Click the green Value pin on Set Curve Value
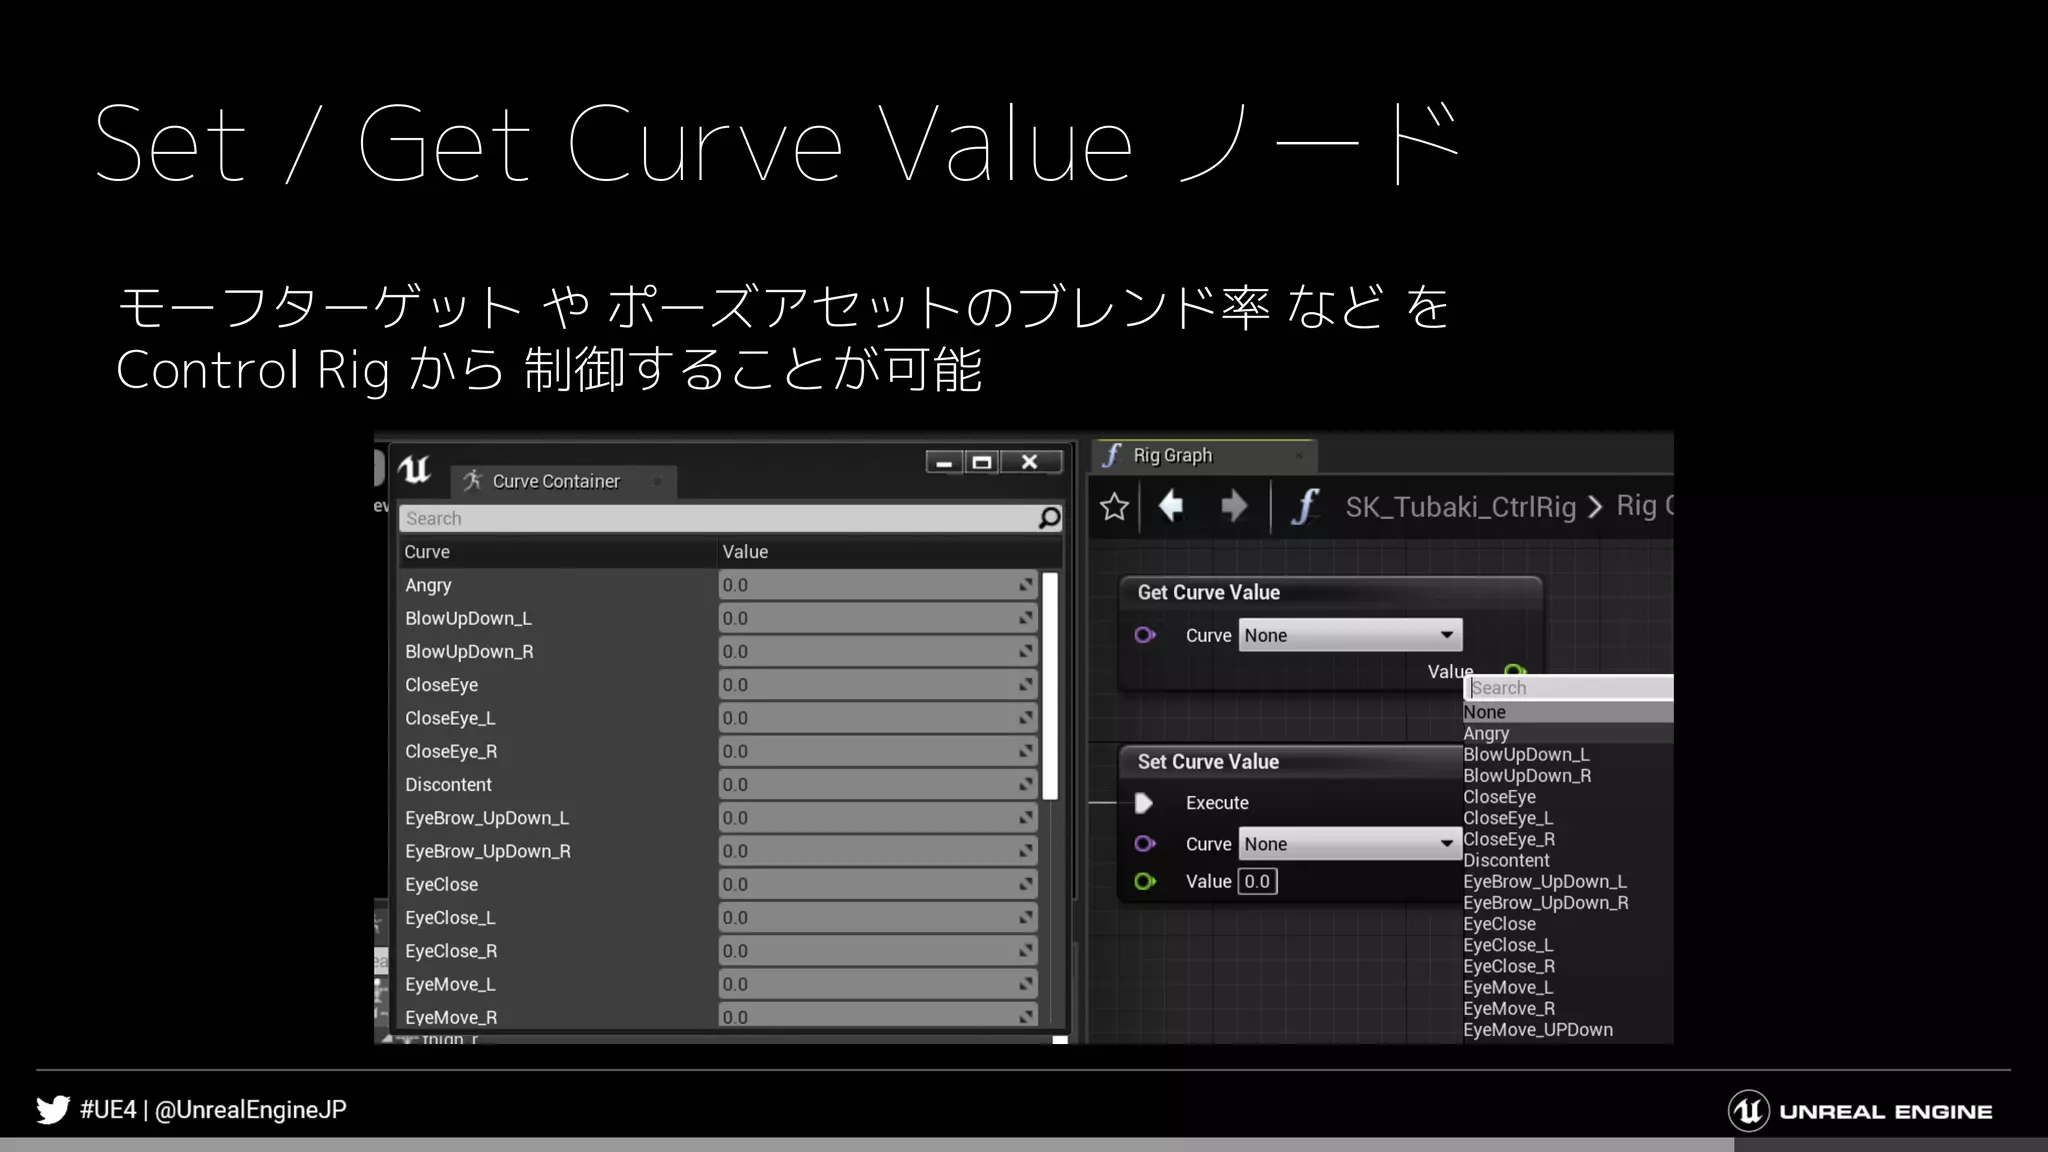The width and height of the screenshot is (2048, 1152). click(1145, 881)
